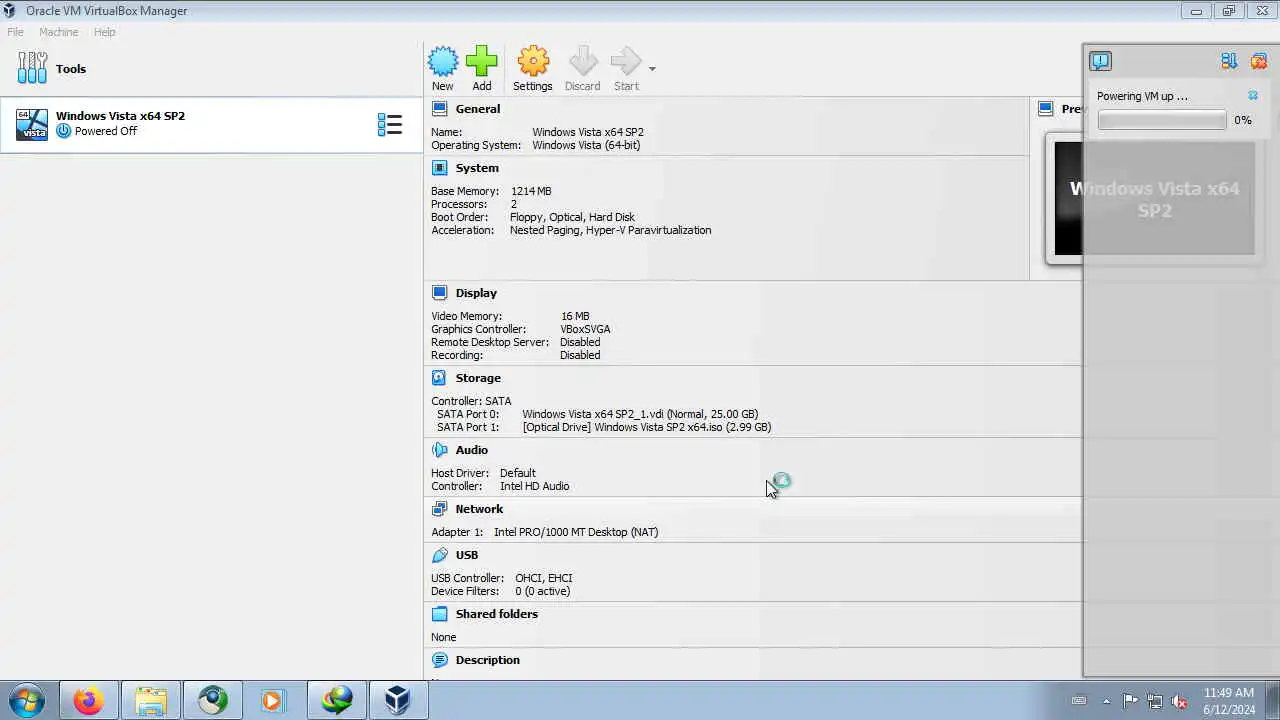Click the Preview section monitor icon

click(x=1045, y=109)
